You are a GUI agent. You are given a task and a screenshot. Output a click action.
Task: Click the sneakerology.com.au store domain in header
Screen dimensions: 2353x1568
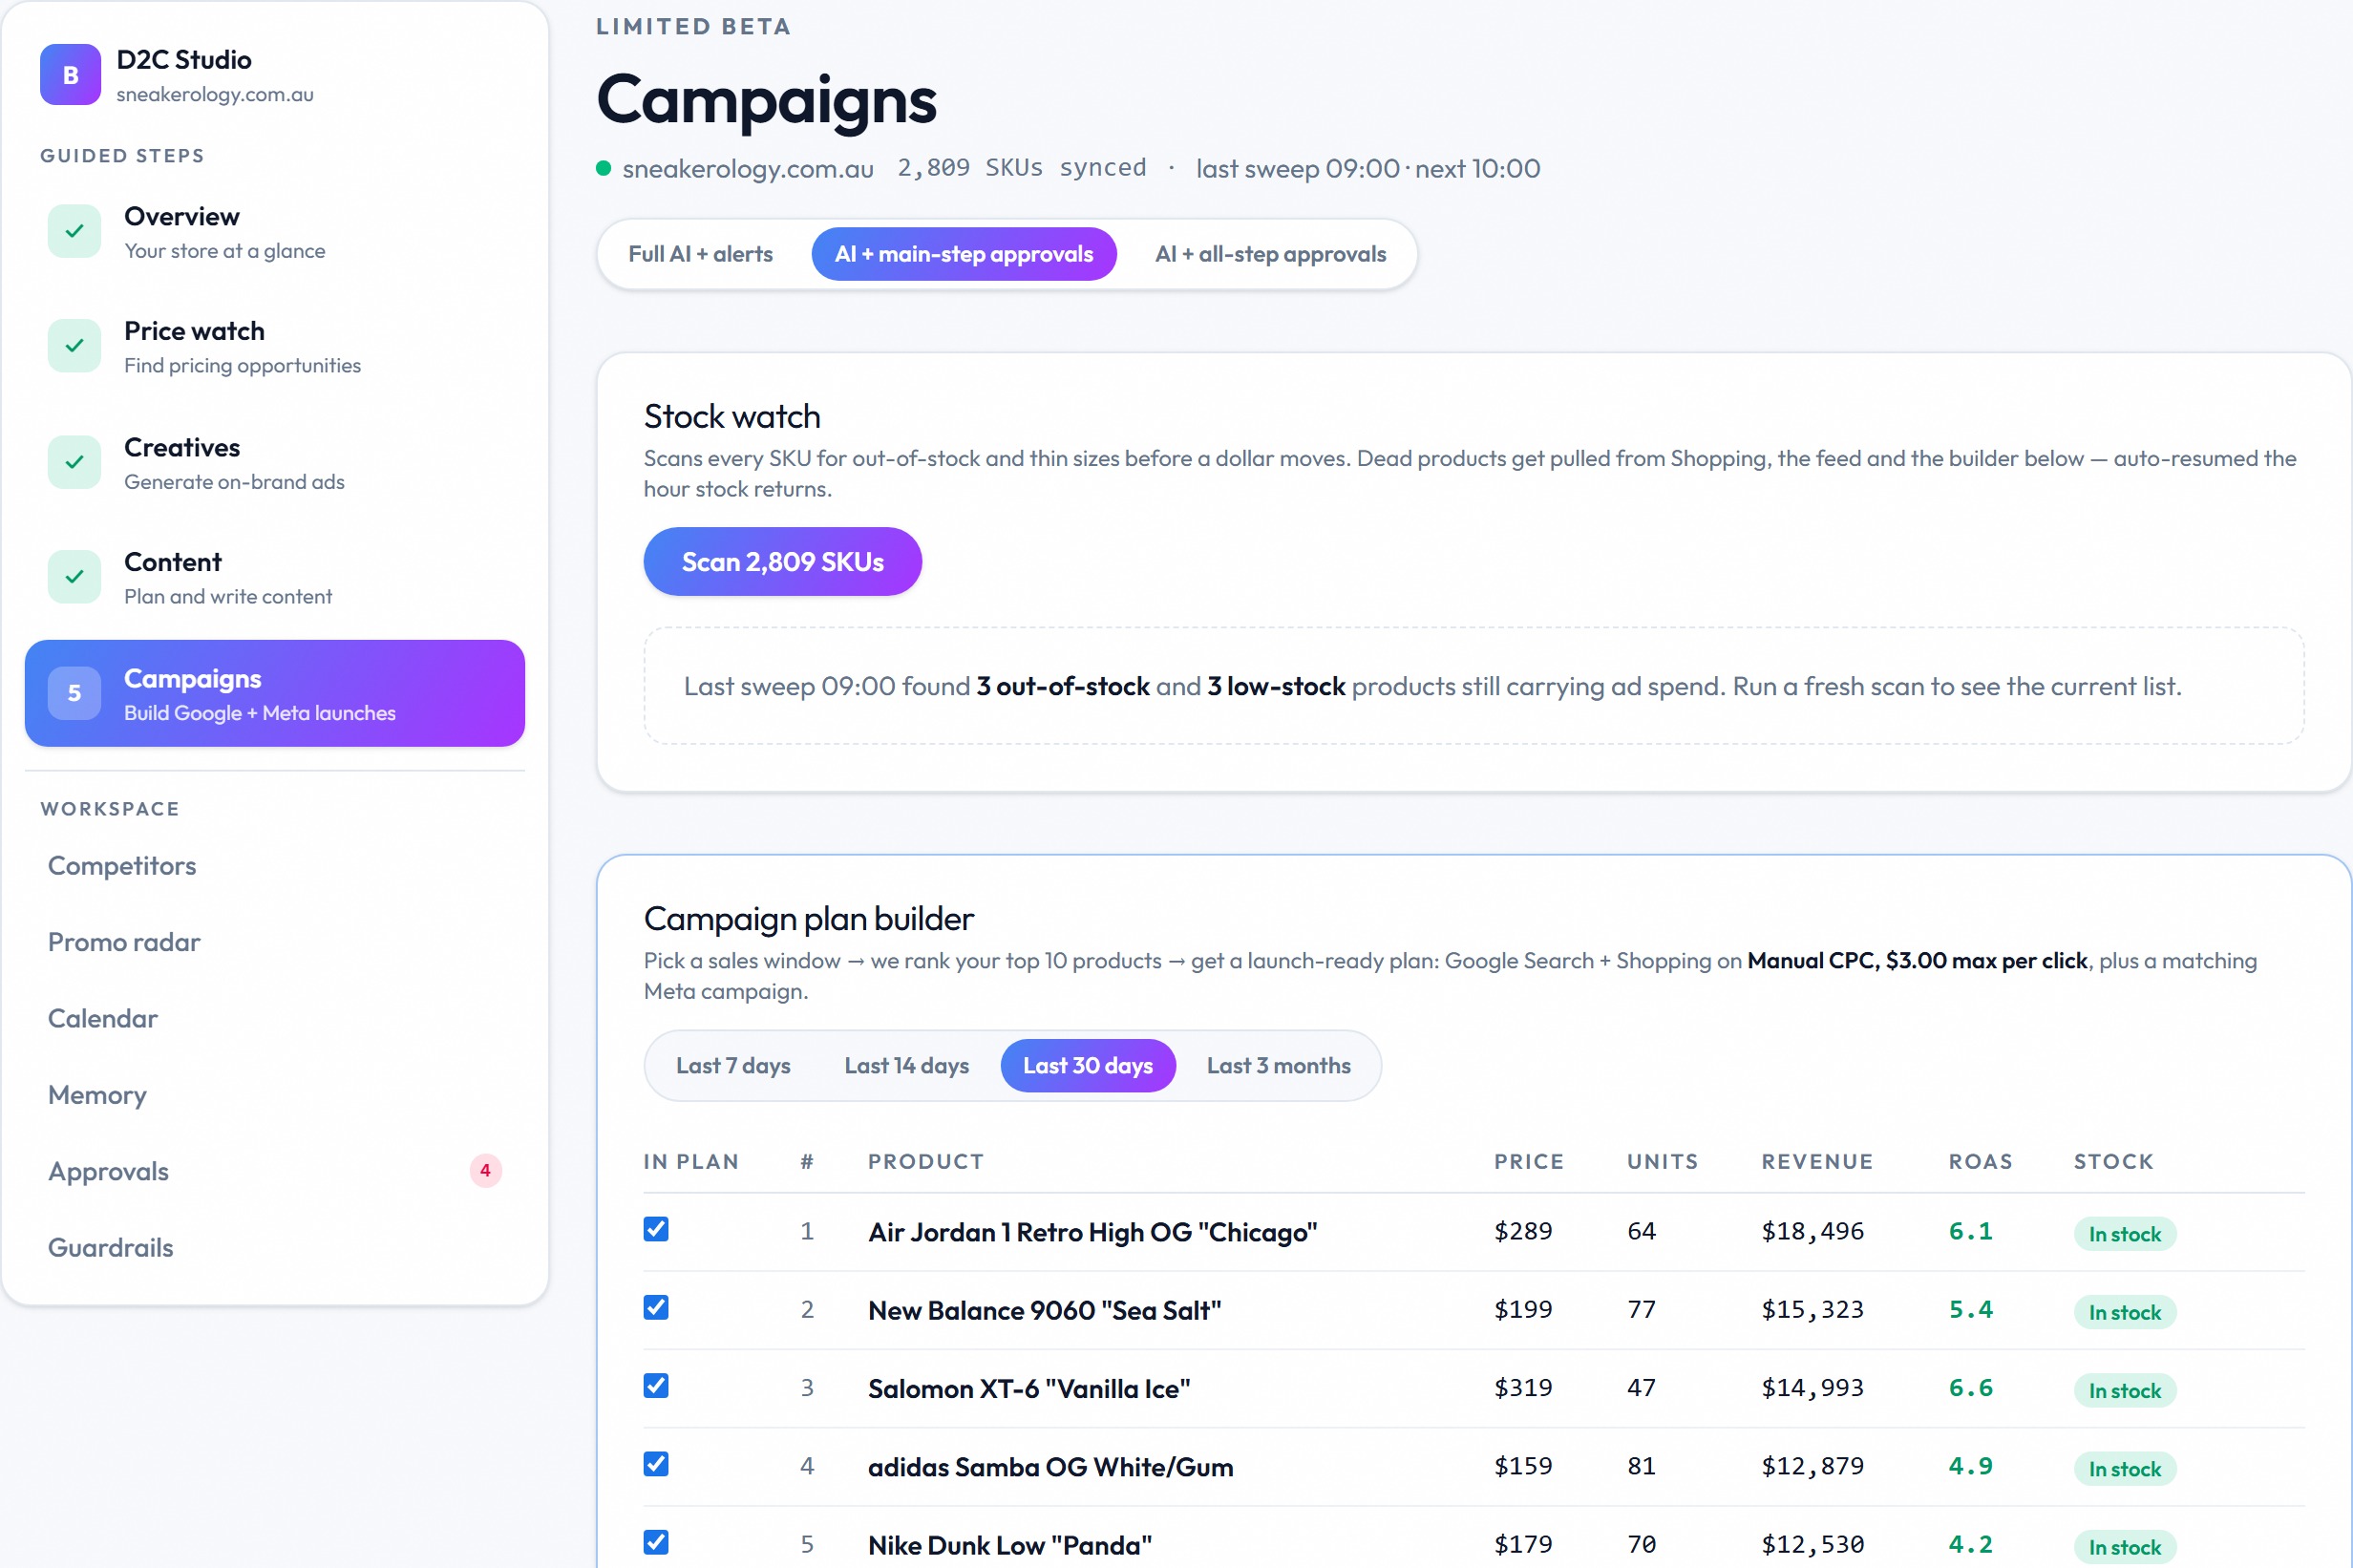pyautogui.click(x=748, y=169)
